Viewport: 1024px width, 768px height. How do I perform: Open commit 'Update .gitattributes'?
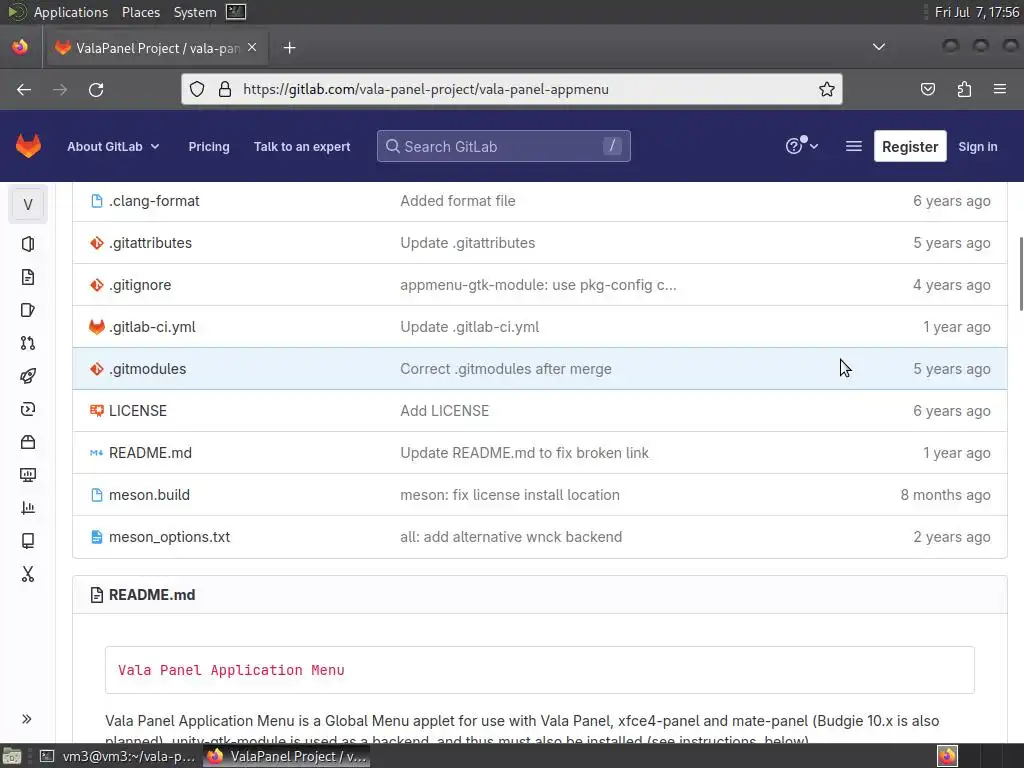(x=468, y=243)
